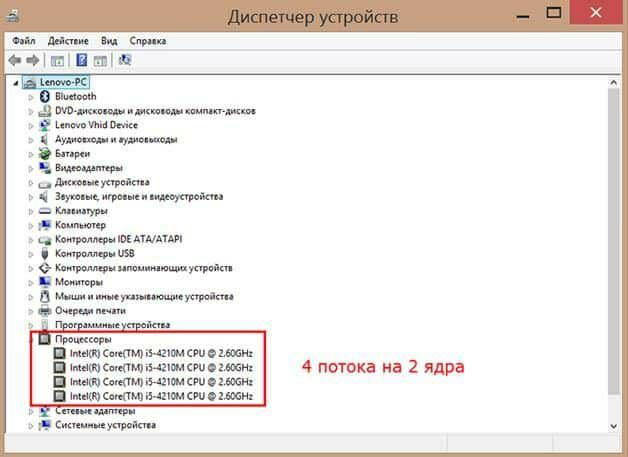
Task: Select 'Программные устройства' label
Action: [113, 325]
